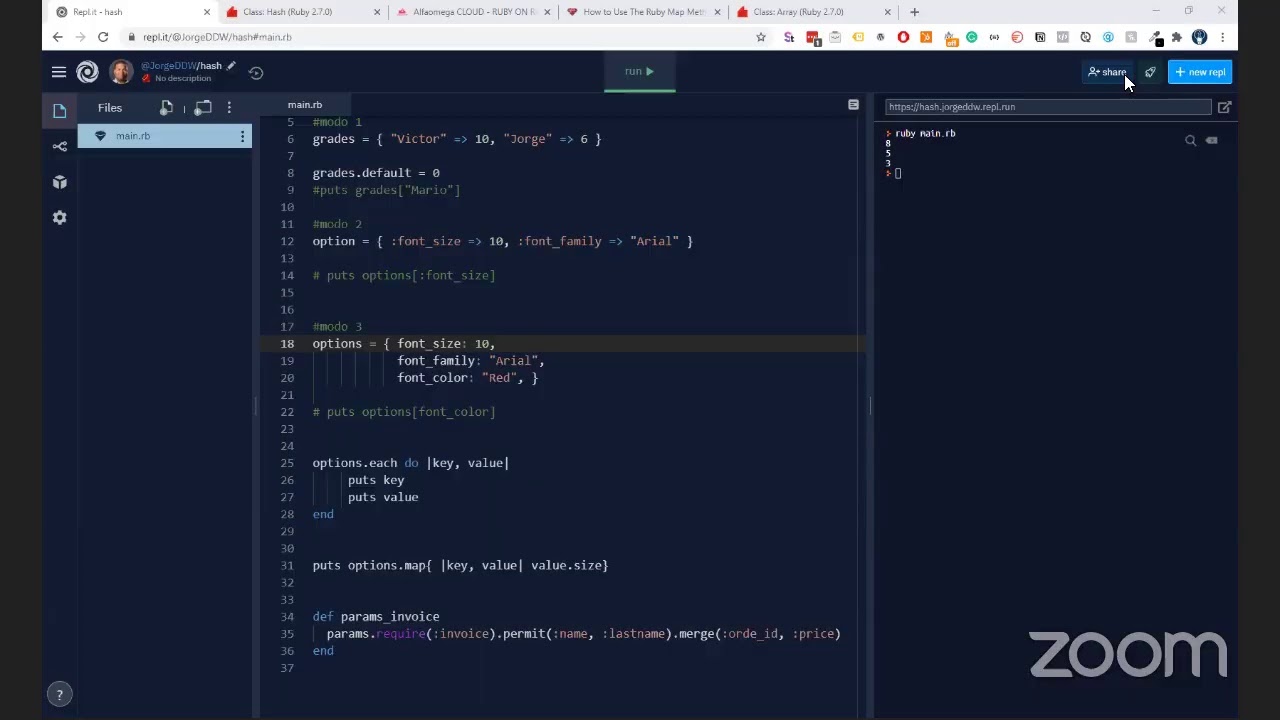Run the program with the run button

(x=639, y=72)
